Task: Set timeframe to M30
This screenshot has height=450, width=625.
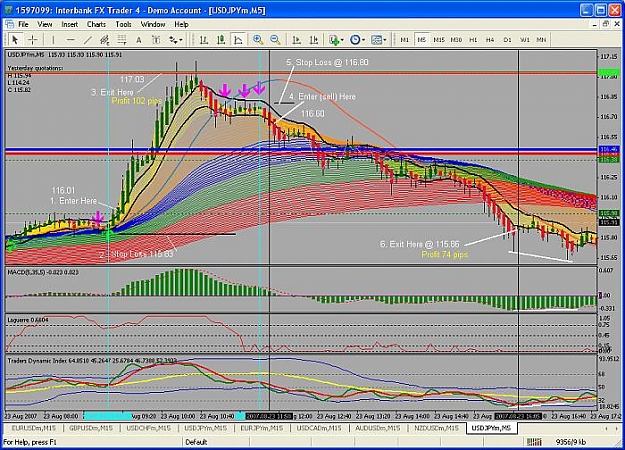Action: point(456,40)
